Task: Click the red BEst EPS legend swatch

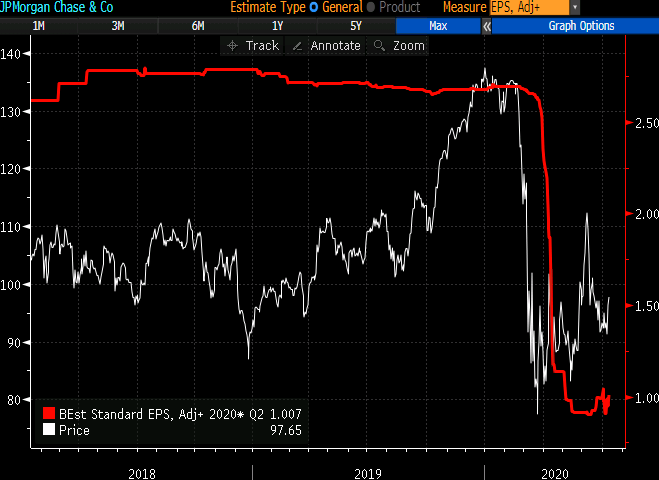Action: pyautogui.click(x=49, y=413)
